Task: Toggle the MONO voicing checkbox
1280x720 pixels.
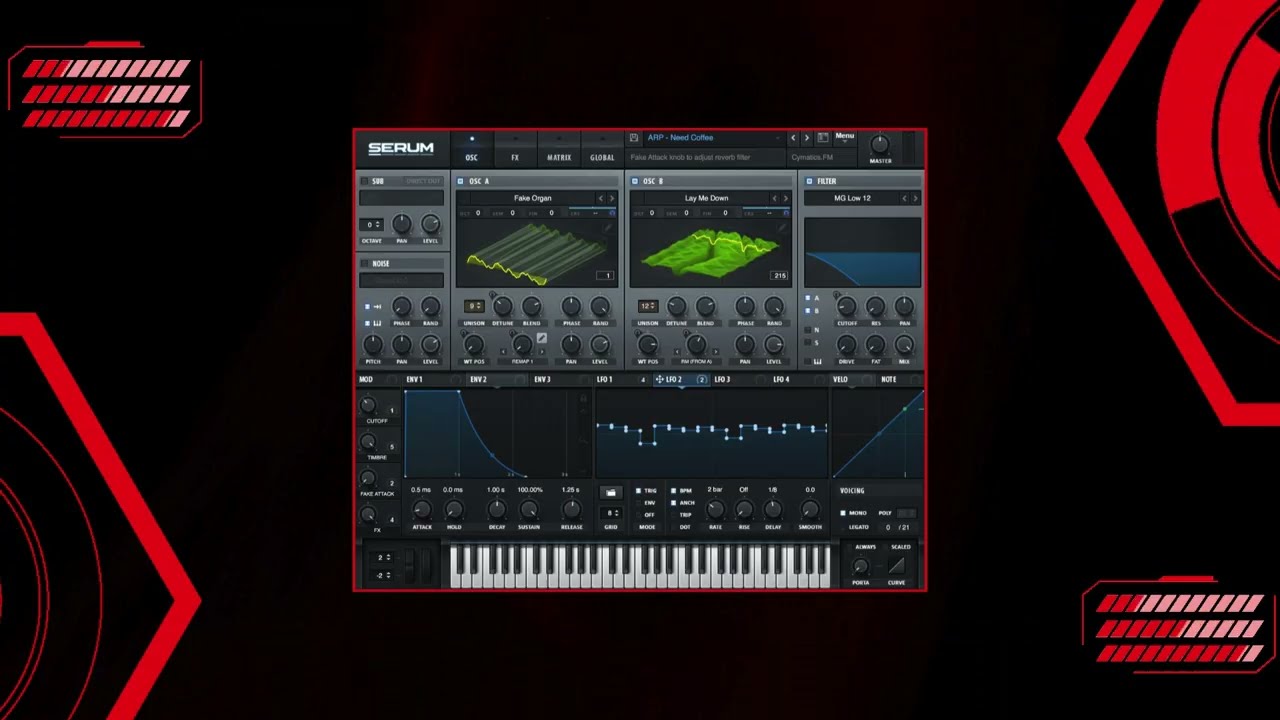Action: 844,513
